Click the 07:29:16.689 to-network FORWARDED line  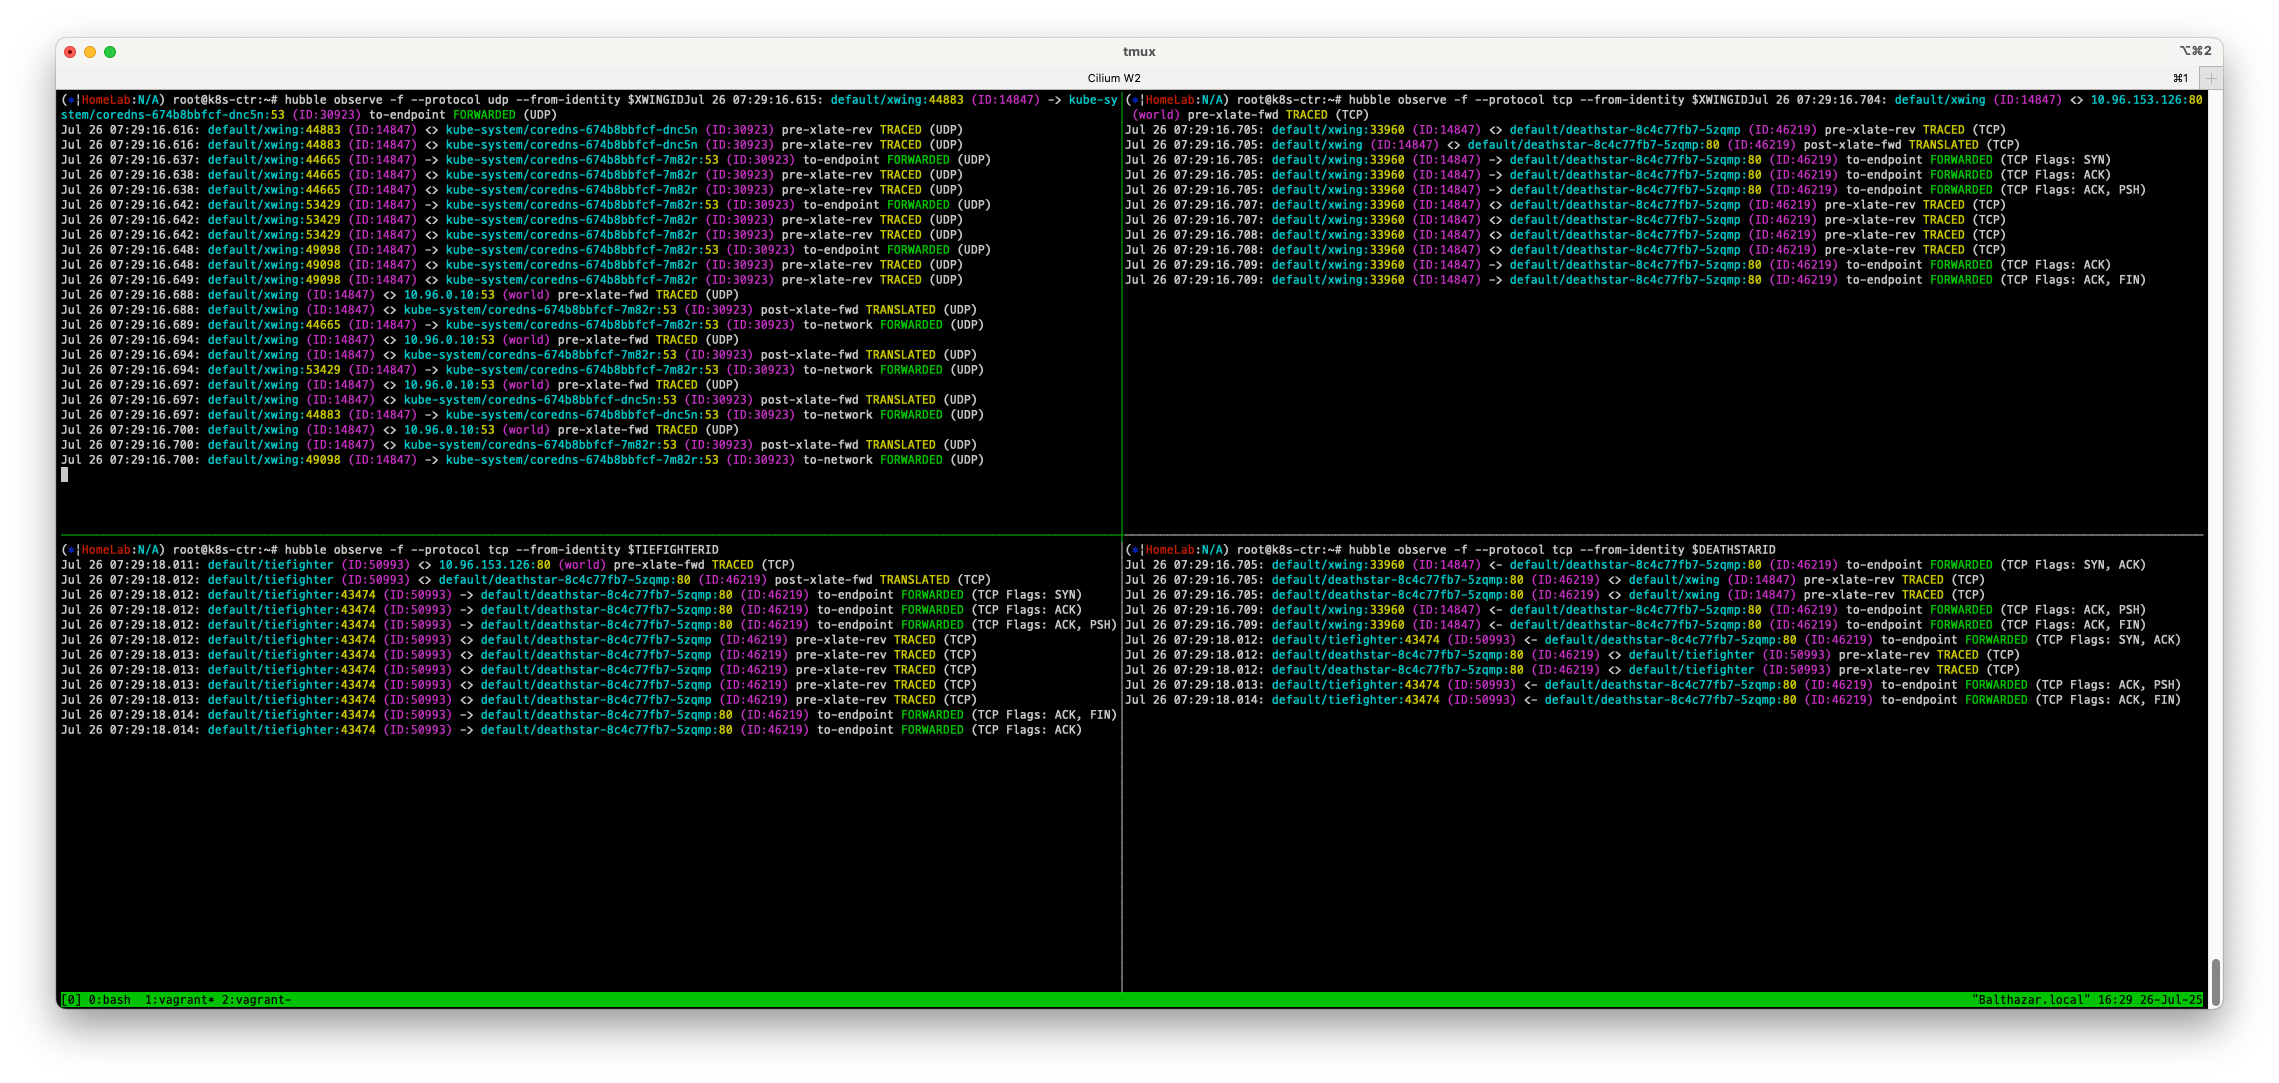522,325
